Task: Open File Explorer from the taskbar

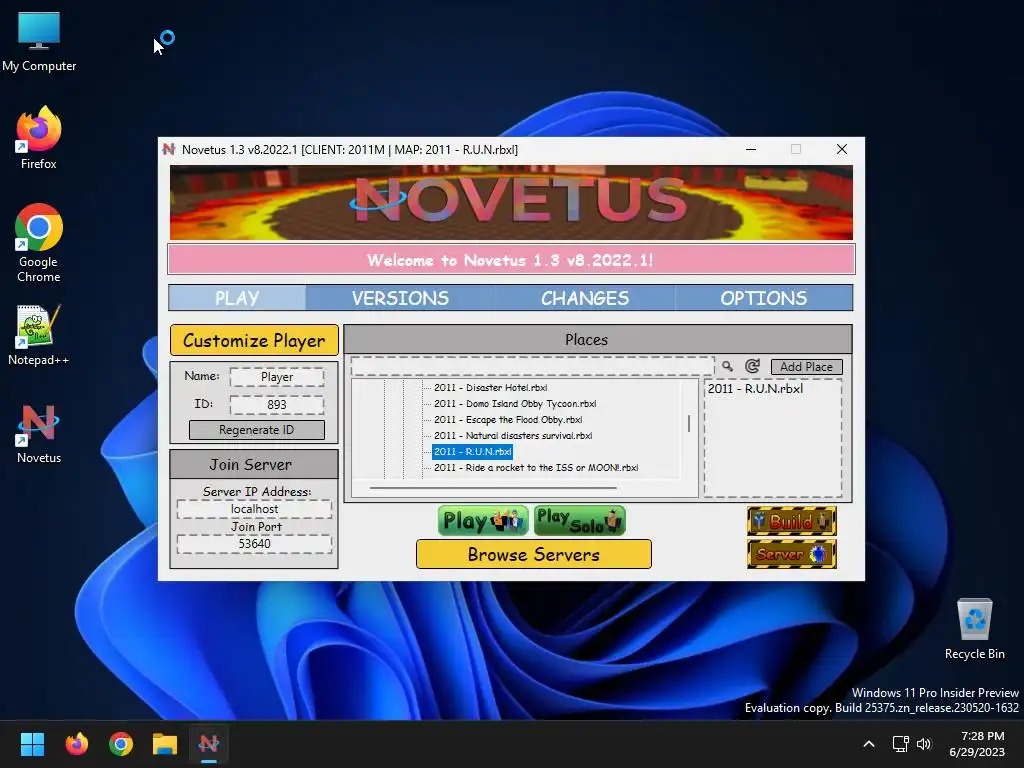Action: click(165, 744)
